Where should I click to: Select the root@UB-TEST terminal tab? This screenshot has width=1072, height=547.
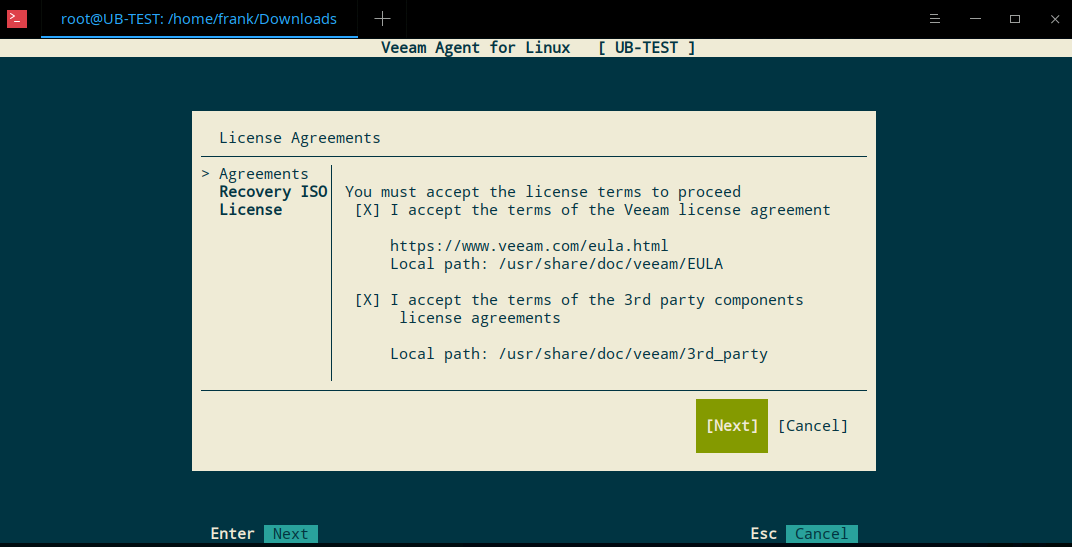(x=199, y=19)
